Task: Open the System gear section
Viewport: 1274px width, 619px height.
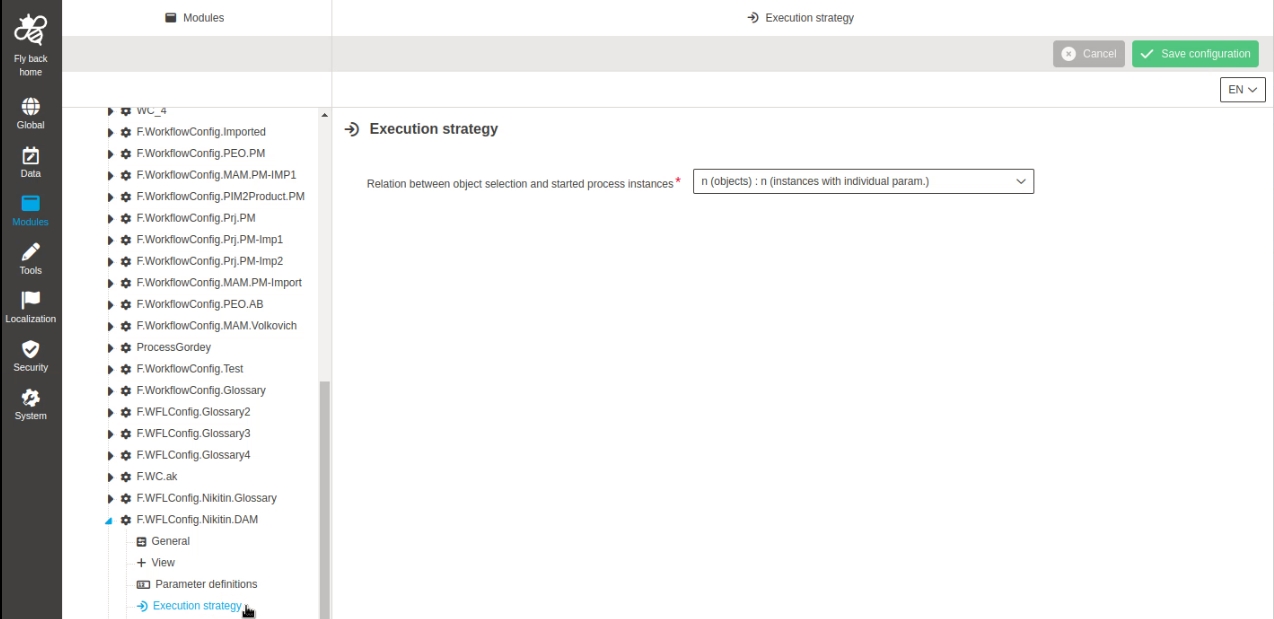Action: pos(30,404)
